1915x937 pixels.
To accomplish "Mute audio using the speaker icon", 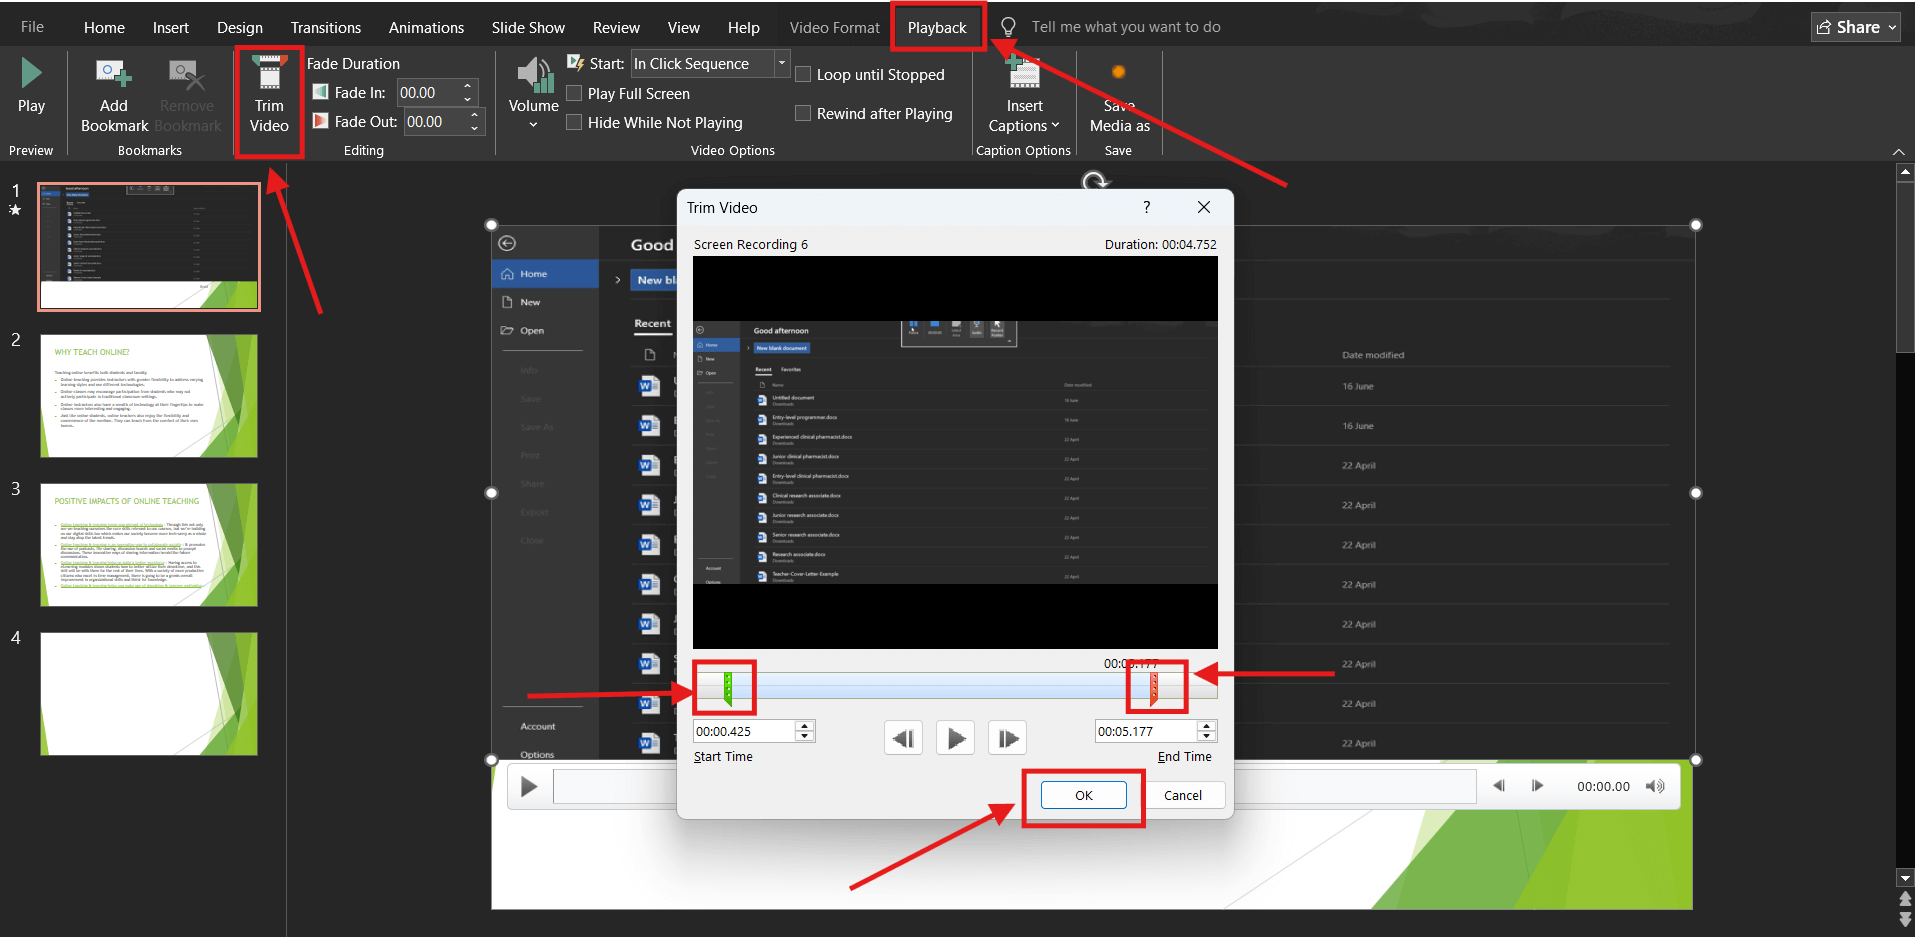I will [1656, 786].
